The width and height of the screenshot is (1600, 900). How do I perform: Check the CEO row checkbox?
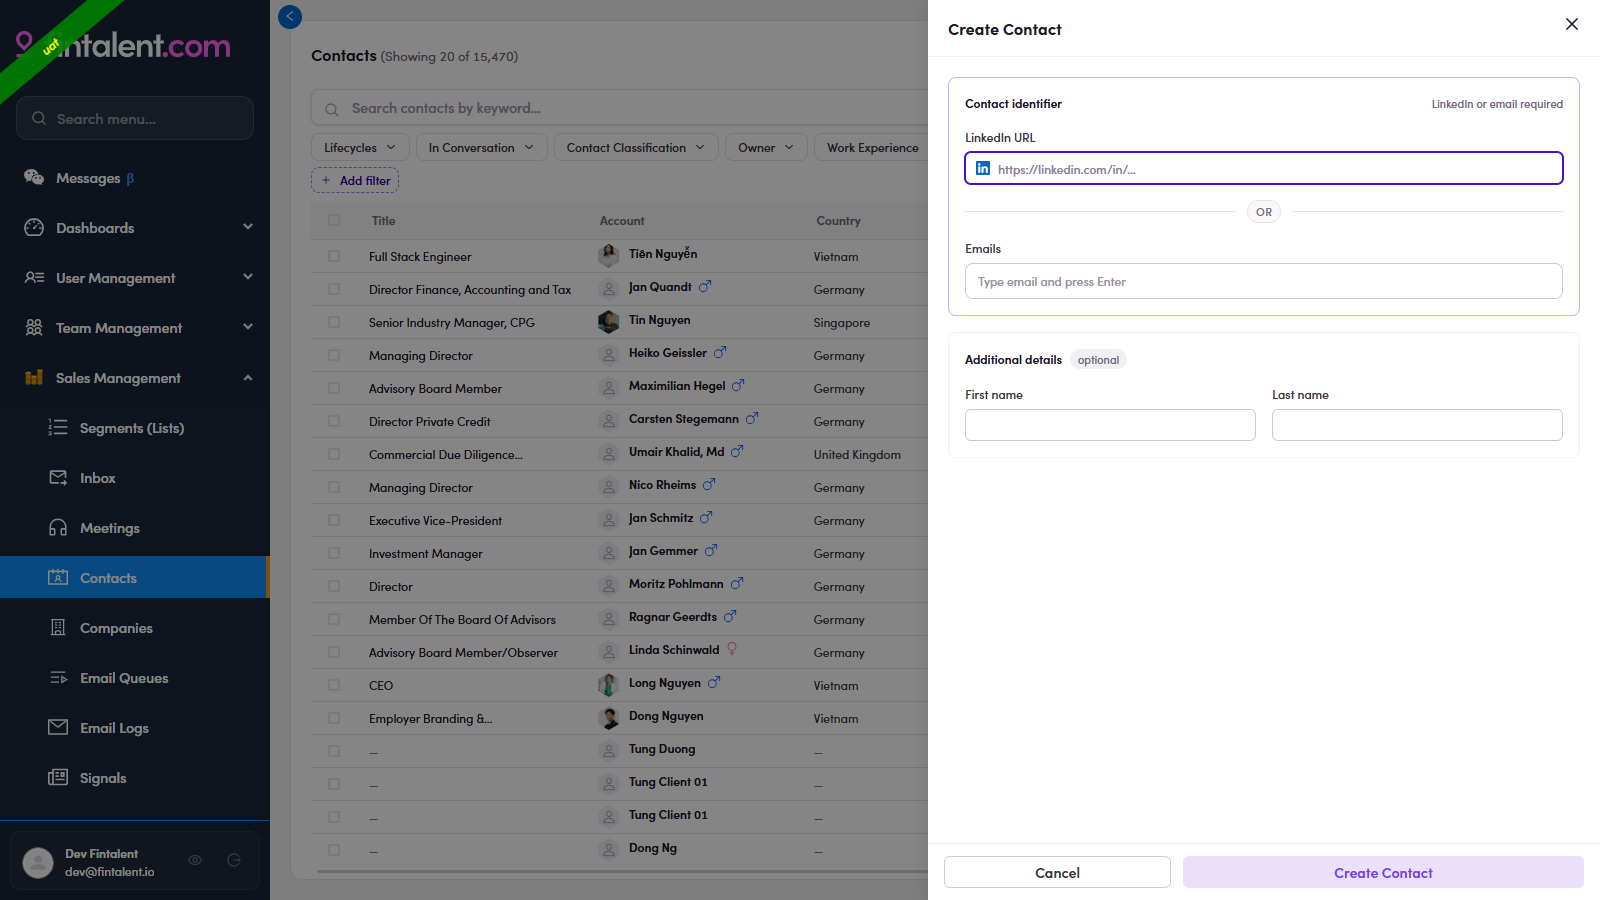pos(334,685)
